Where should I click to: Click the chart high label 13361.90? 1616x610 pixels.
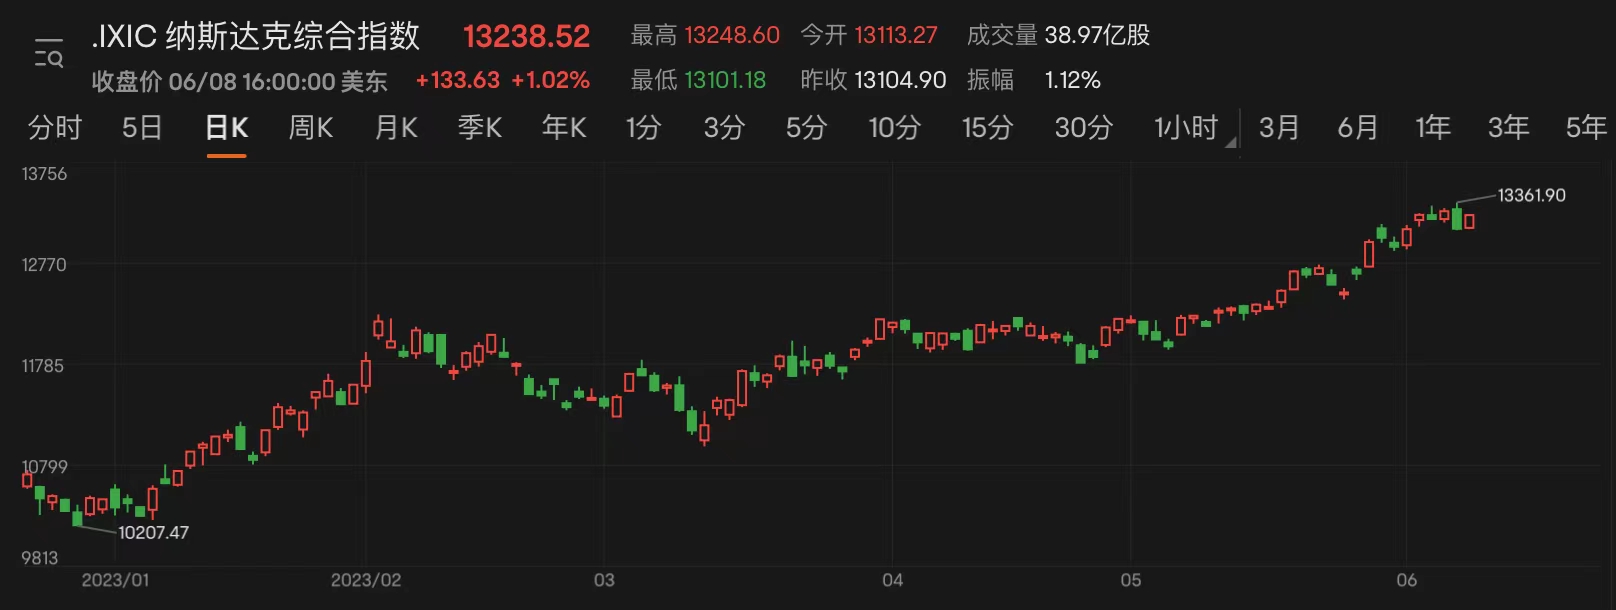[x=1532, y=195]
